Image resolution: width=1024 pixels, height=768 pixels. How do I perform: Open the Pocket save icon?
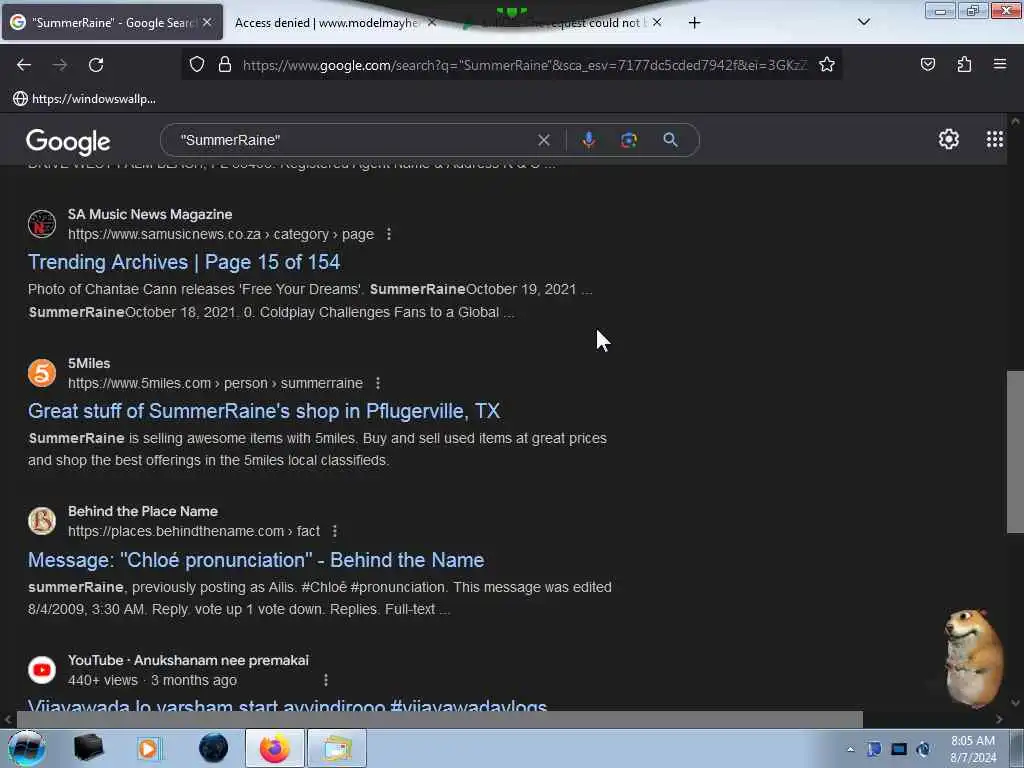[x=927, y=64]
